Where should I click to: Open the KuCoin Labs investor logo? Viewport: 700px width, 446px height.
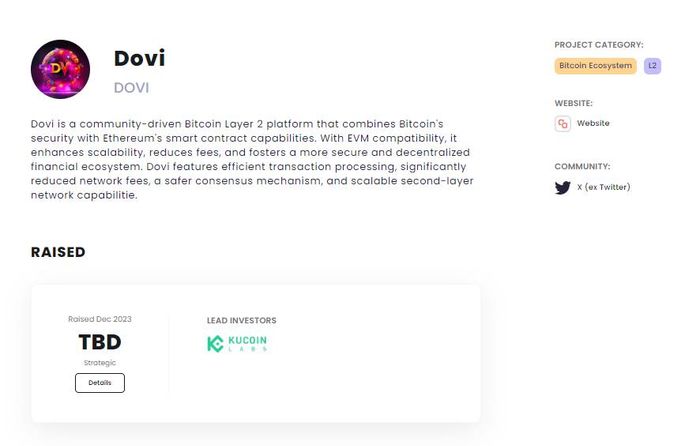(237, 344)
